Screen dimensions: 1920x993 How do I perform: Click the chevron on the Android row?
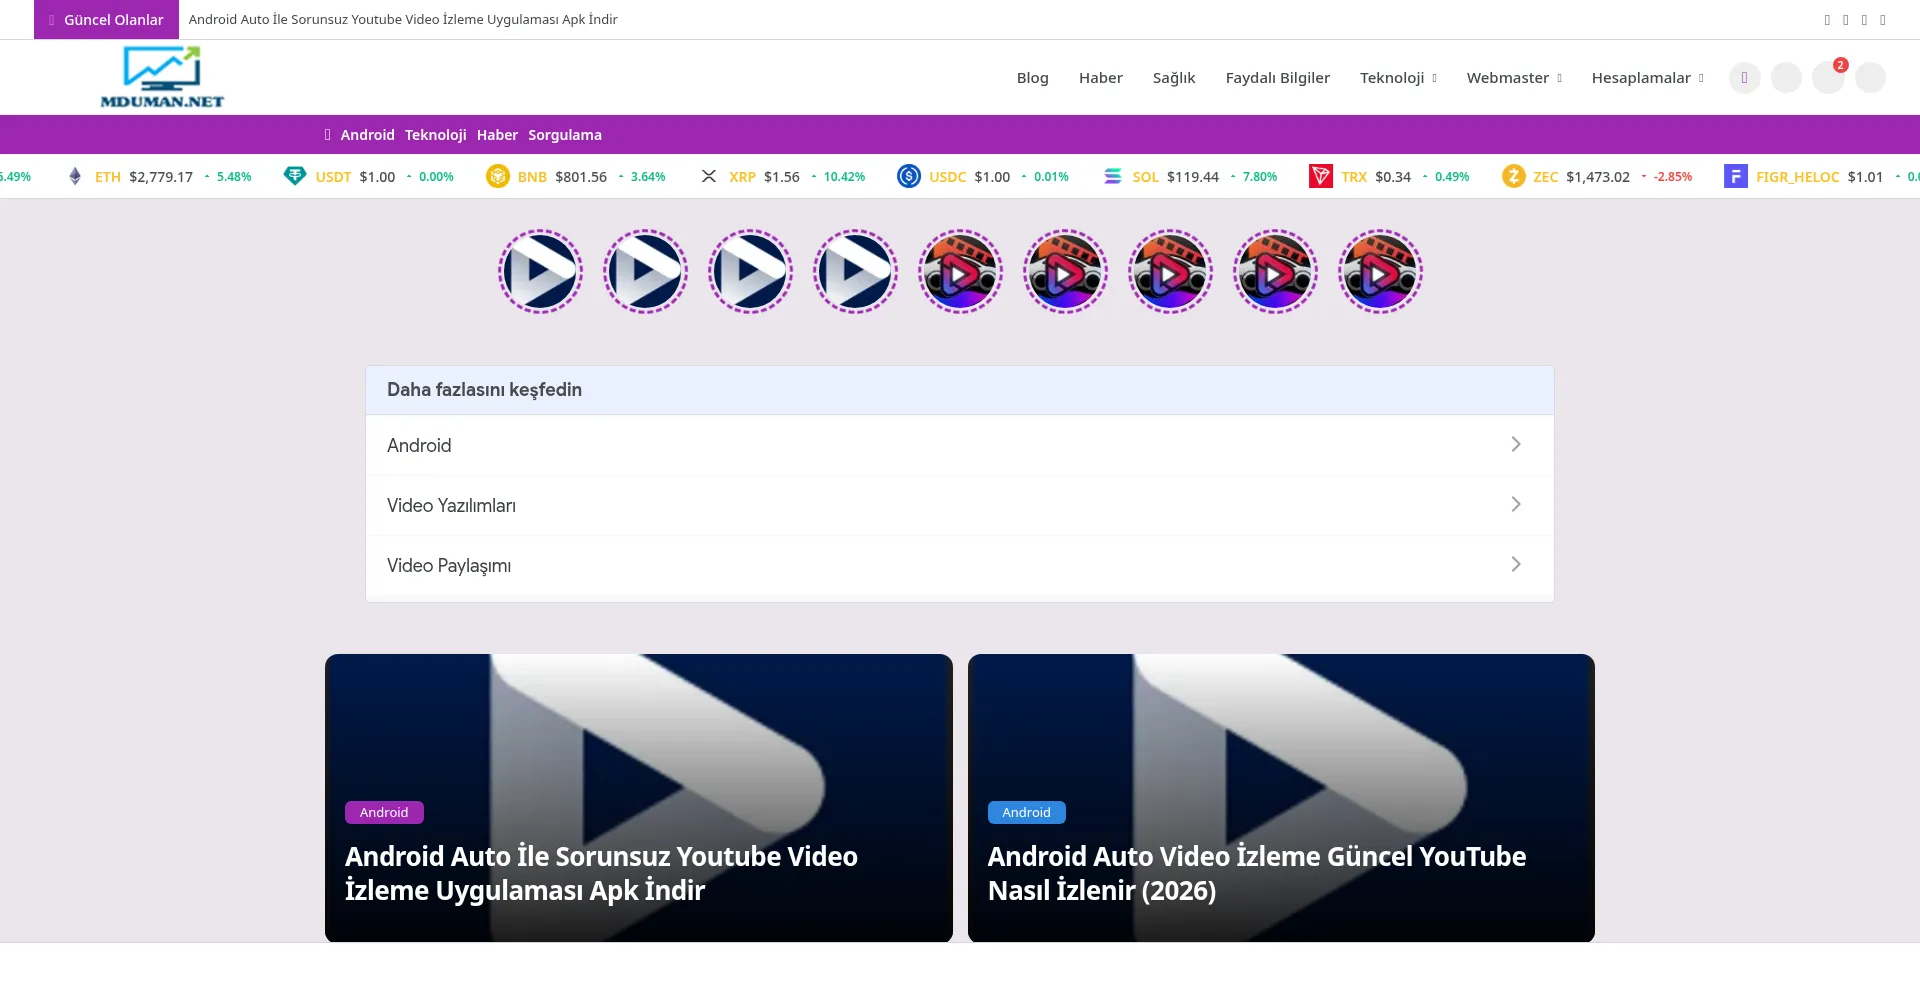1516,444
